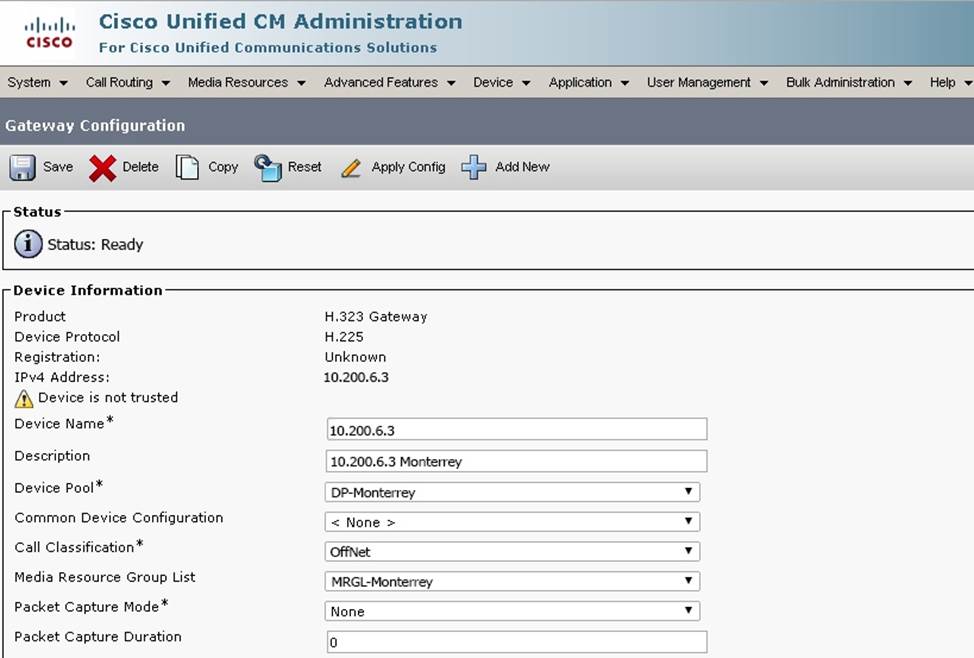
Task: Open the Call Routing menu
Action: coord(127,83)
